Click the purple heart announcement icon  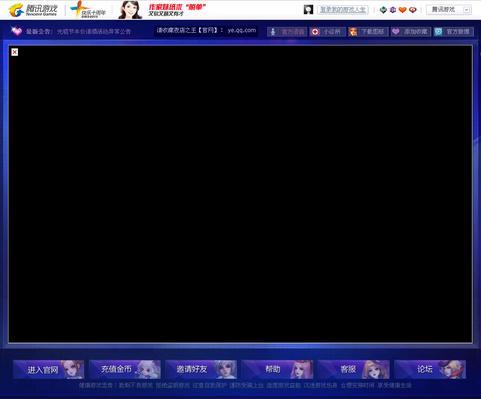point(16,31)
